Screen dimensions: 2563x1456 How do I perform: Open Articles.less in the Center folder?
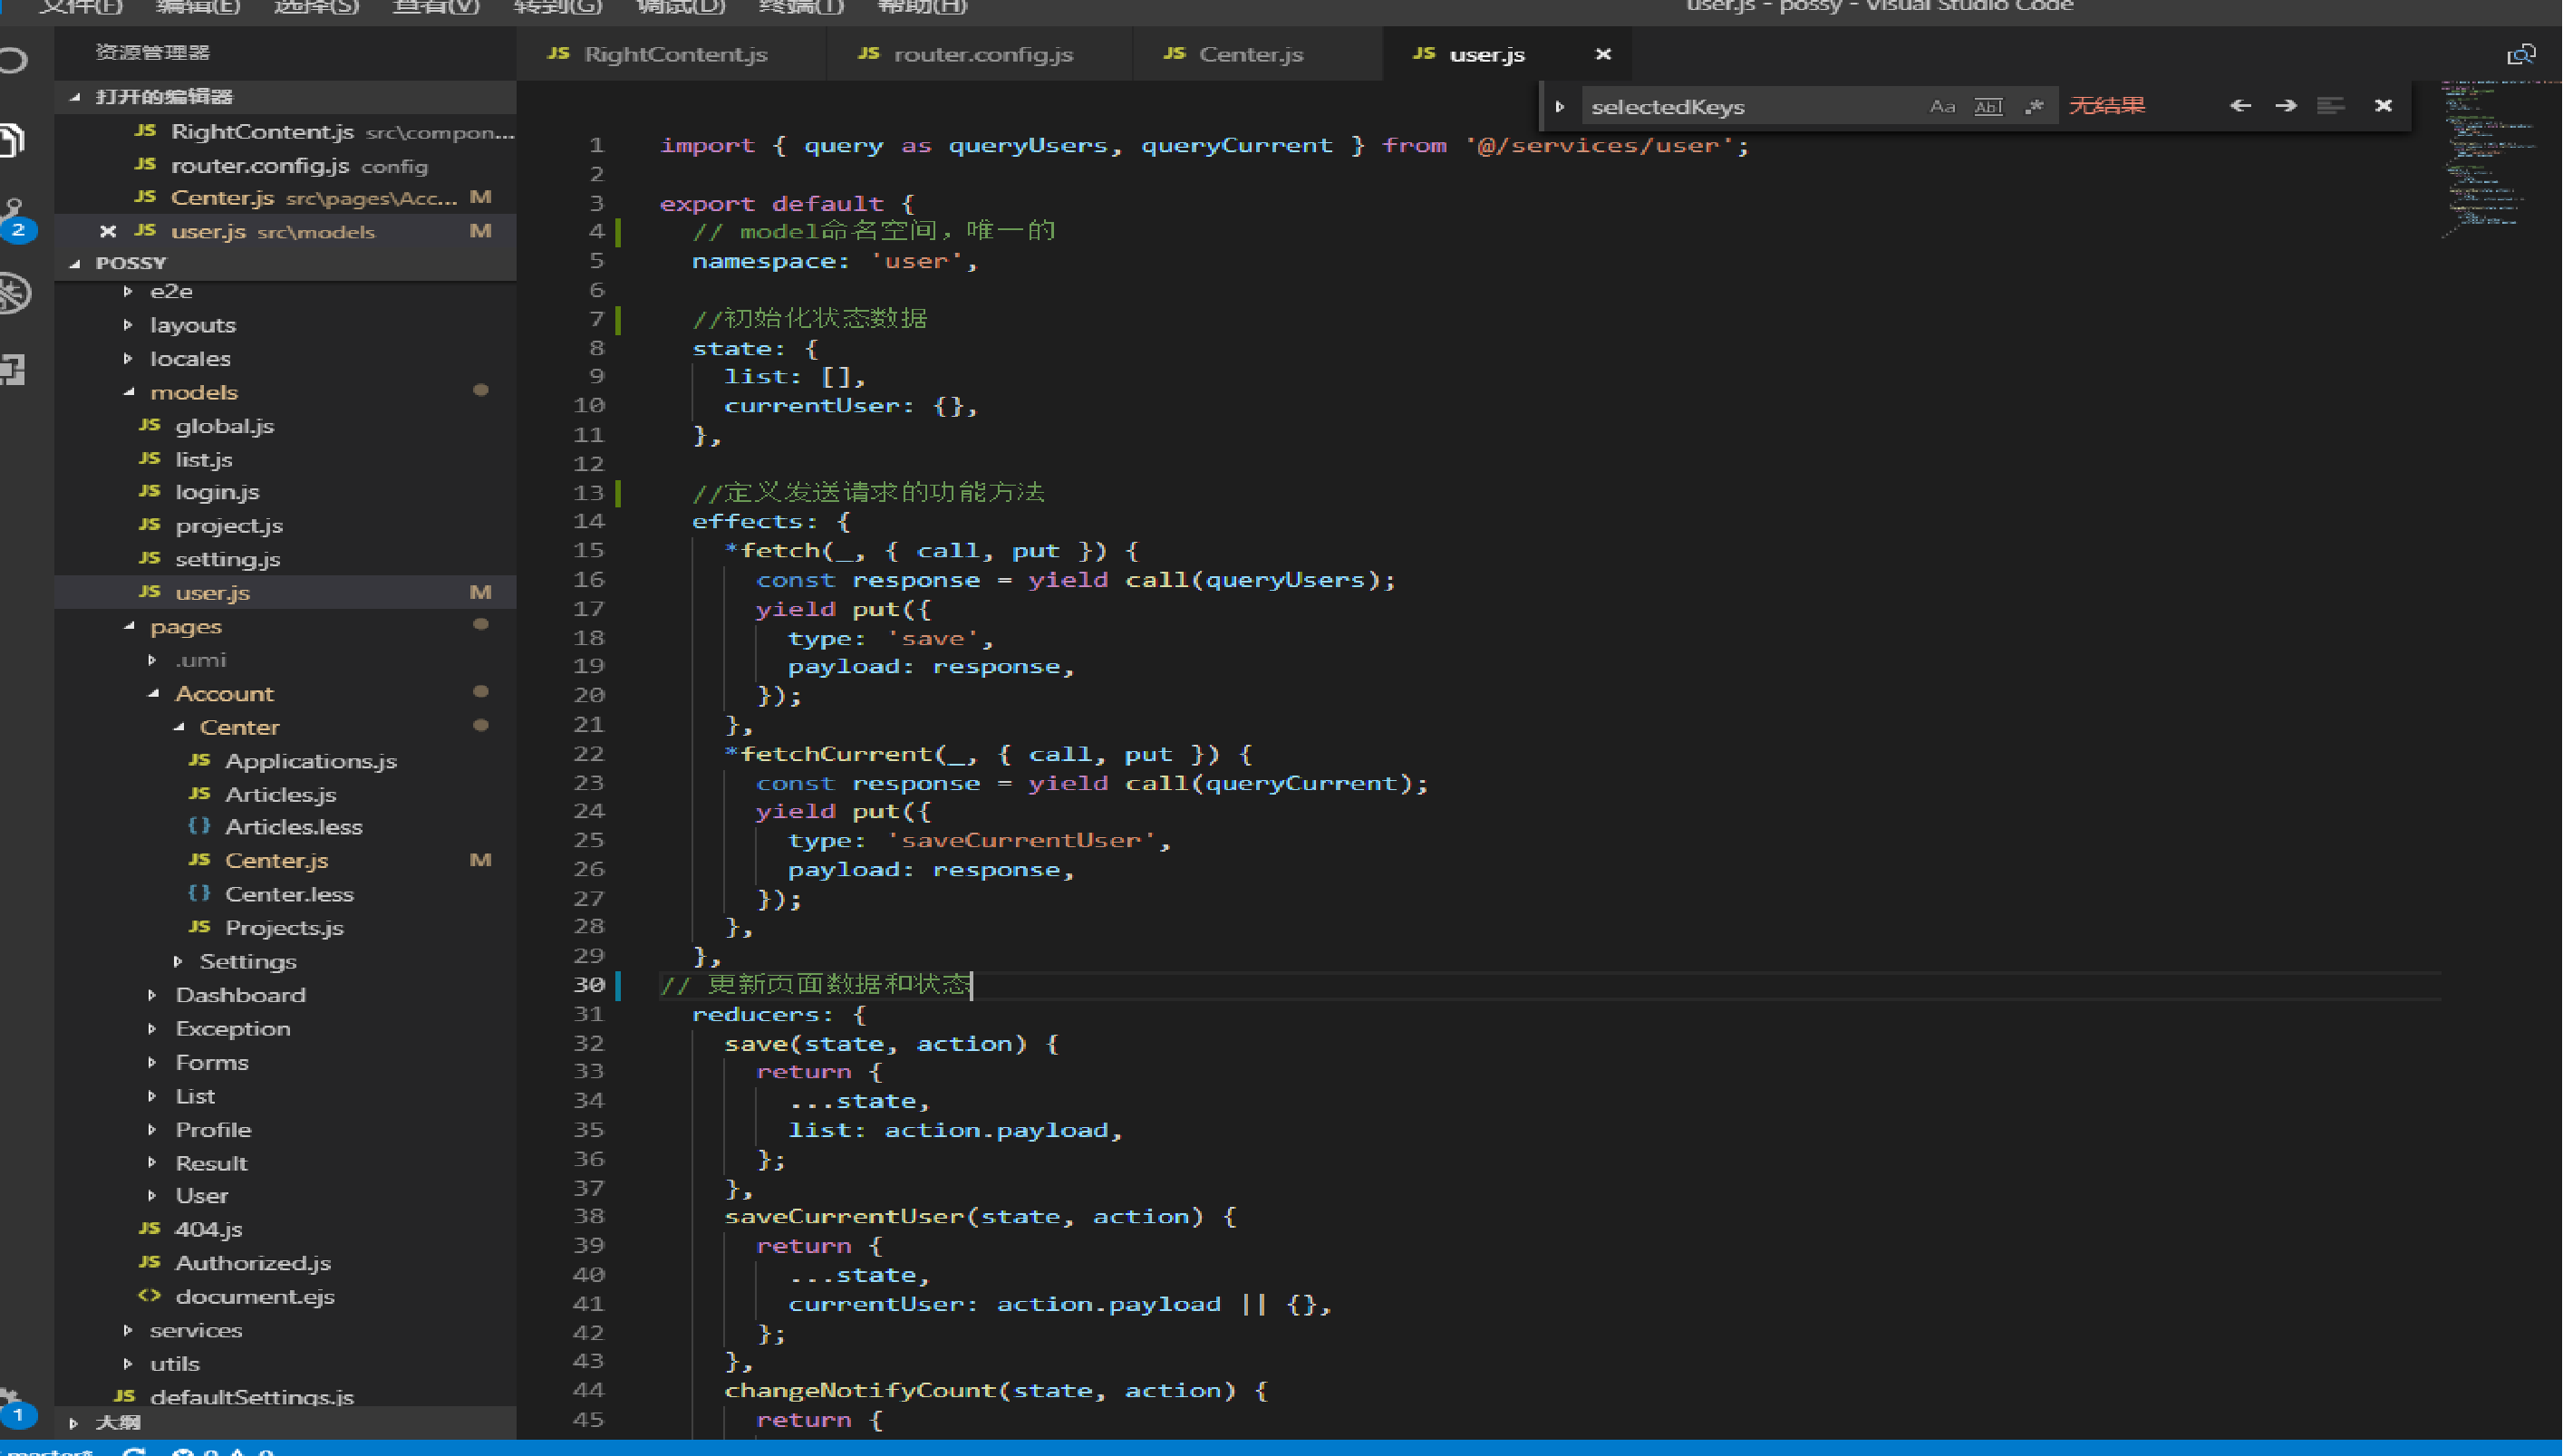(293, 827)
